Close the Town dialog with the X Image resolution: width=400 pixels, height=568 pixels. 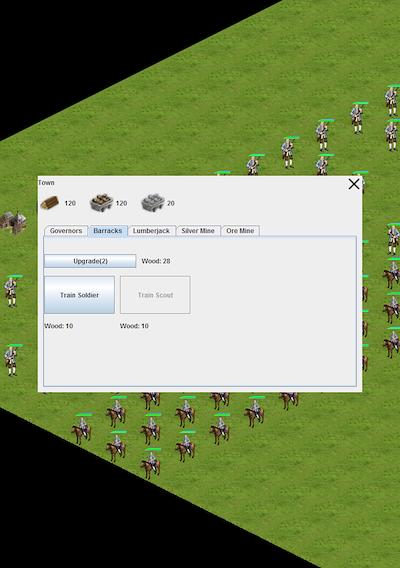pos(354,184)
